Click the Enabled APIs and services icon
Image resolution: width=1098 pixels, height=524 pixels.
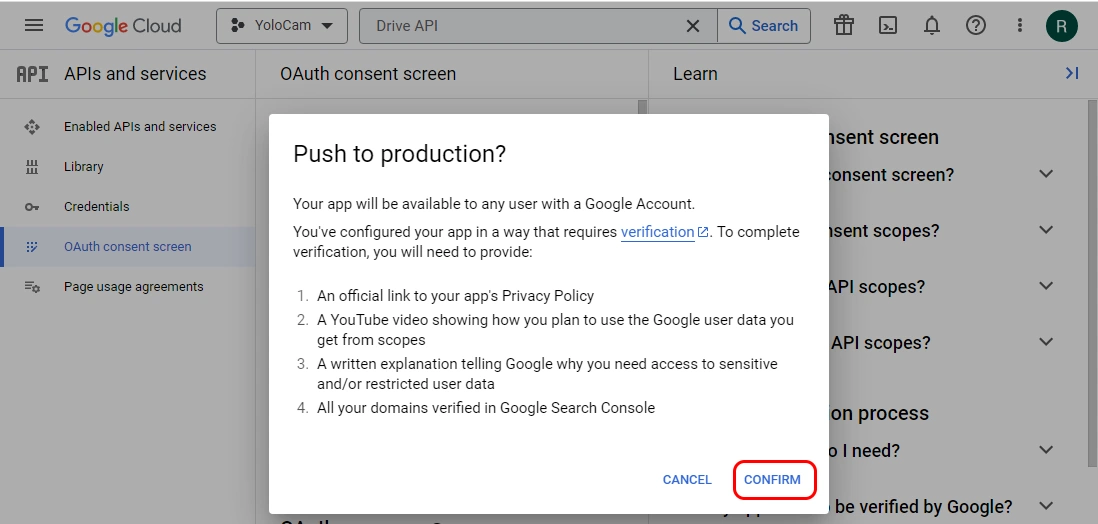[32, 127]
